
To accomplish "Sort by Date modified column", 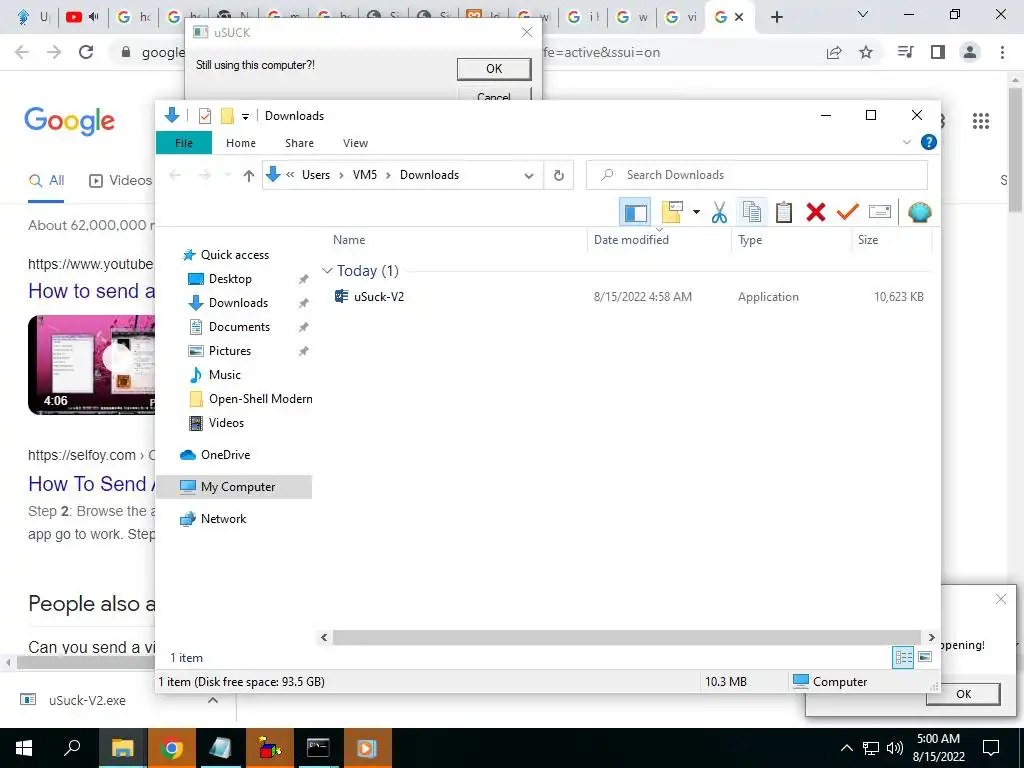I will 631,240.
